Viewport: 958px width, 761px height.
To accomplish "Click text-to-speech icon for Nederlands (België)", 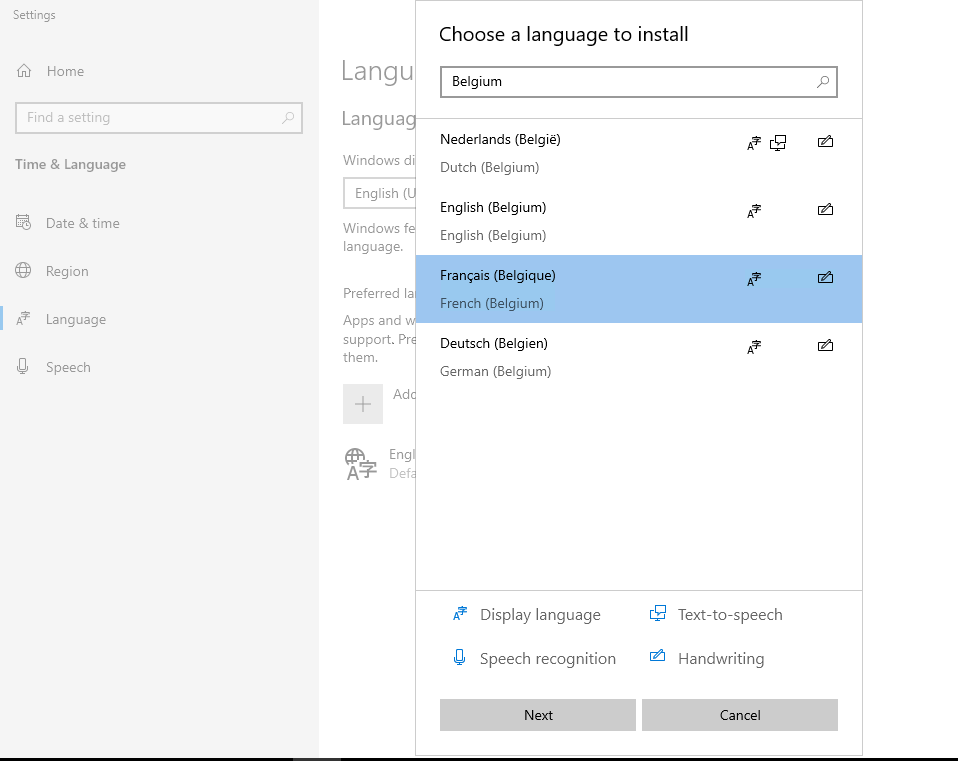I will tap(778, 143).
